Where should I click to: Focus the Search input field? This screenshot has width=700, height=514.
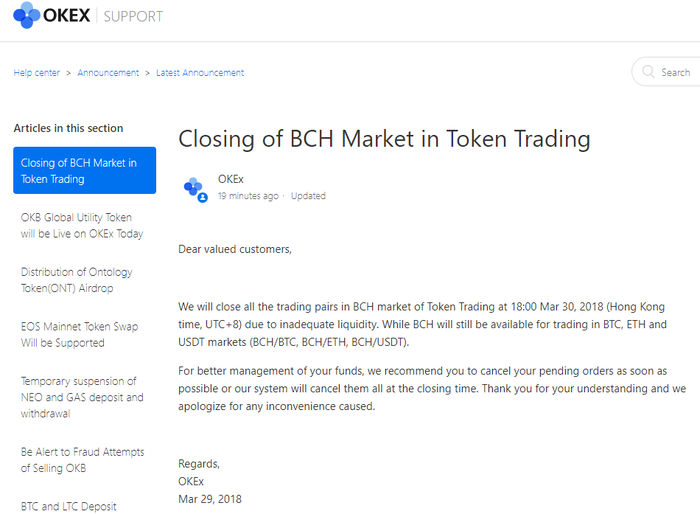(x=666, y=72)
